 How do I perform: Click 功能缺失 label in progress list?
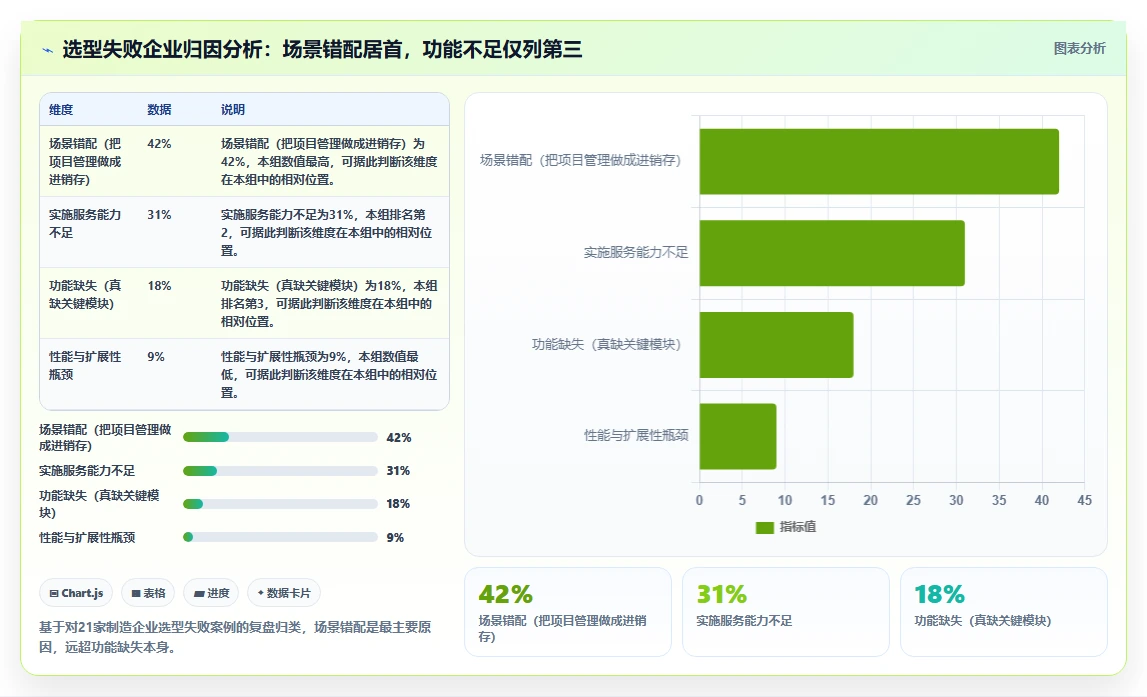coord(99,504)
